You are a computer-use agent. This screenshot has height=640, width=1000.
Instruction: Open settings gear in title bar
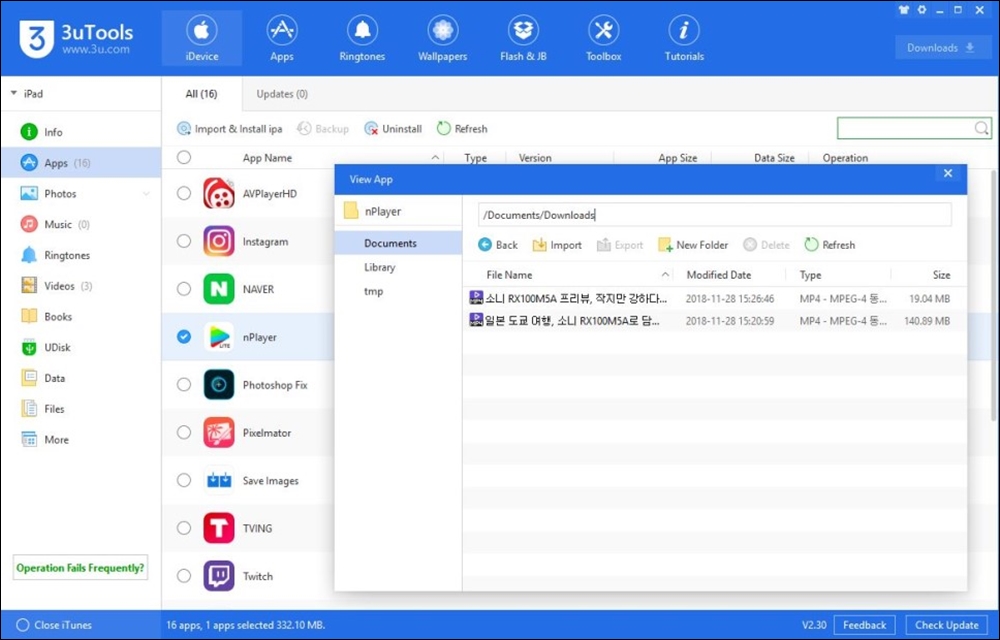click(x=922, y=10)
